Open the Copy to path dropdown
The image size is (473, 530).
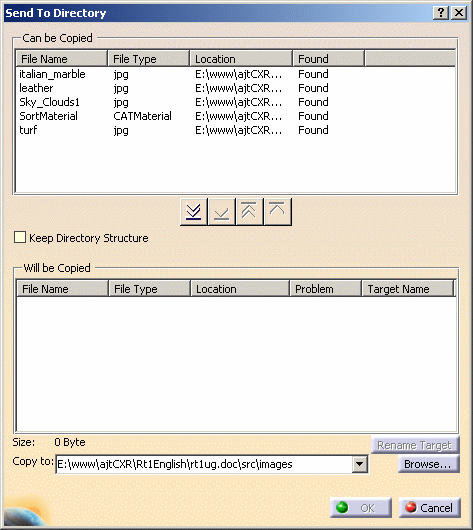pos(359,464)
